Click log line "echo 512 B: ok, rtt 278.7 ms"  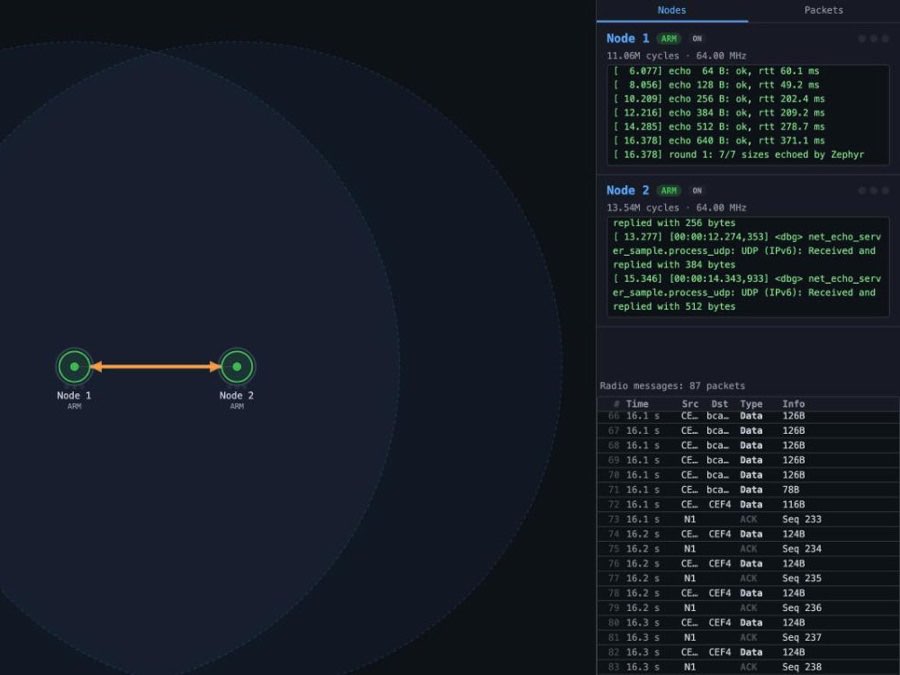719,126
